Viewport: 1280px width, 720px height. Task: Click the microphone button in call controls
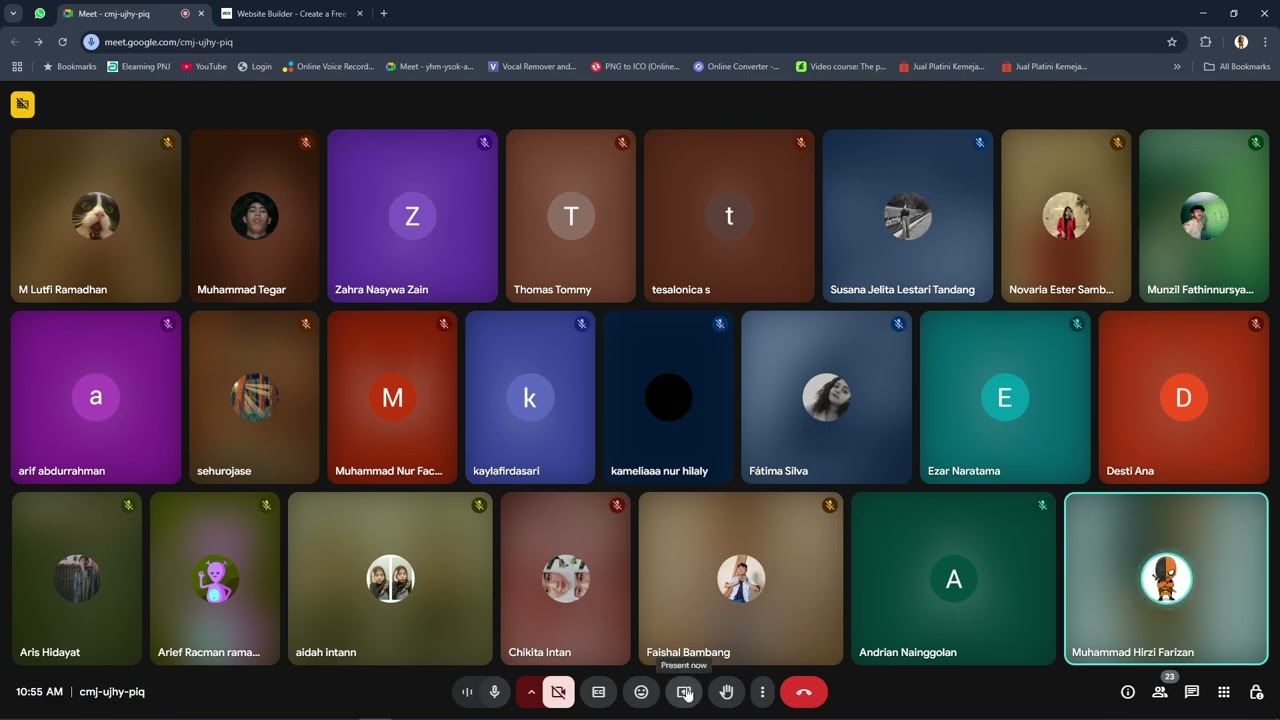(x=494, y=692)
